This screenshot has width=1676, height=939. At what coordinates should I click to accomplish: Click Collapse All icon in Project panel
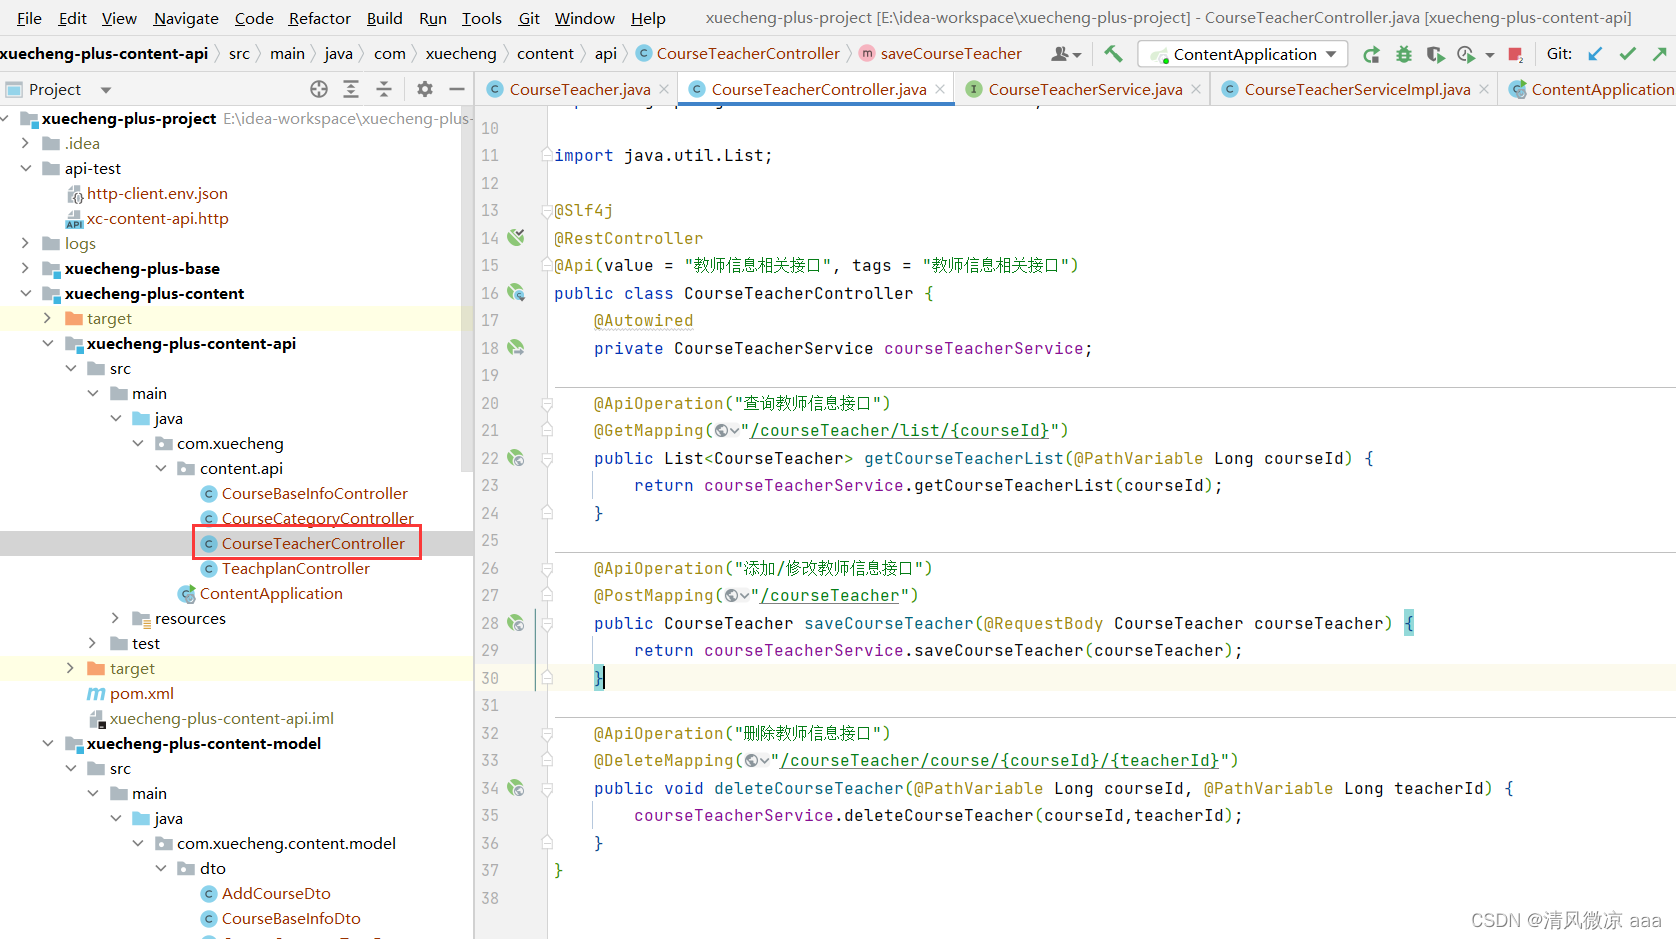(x=384, y=89)
